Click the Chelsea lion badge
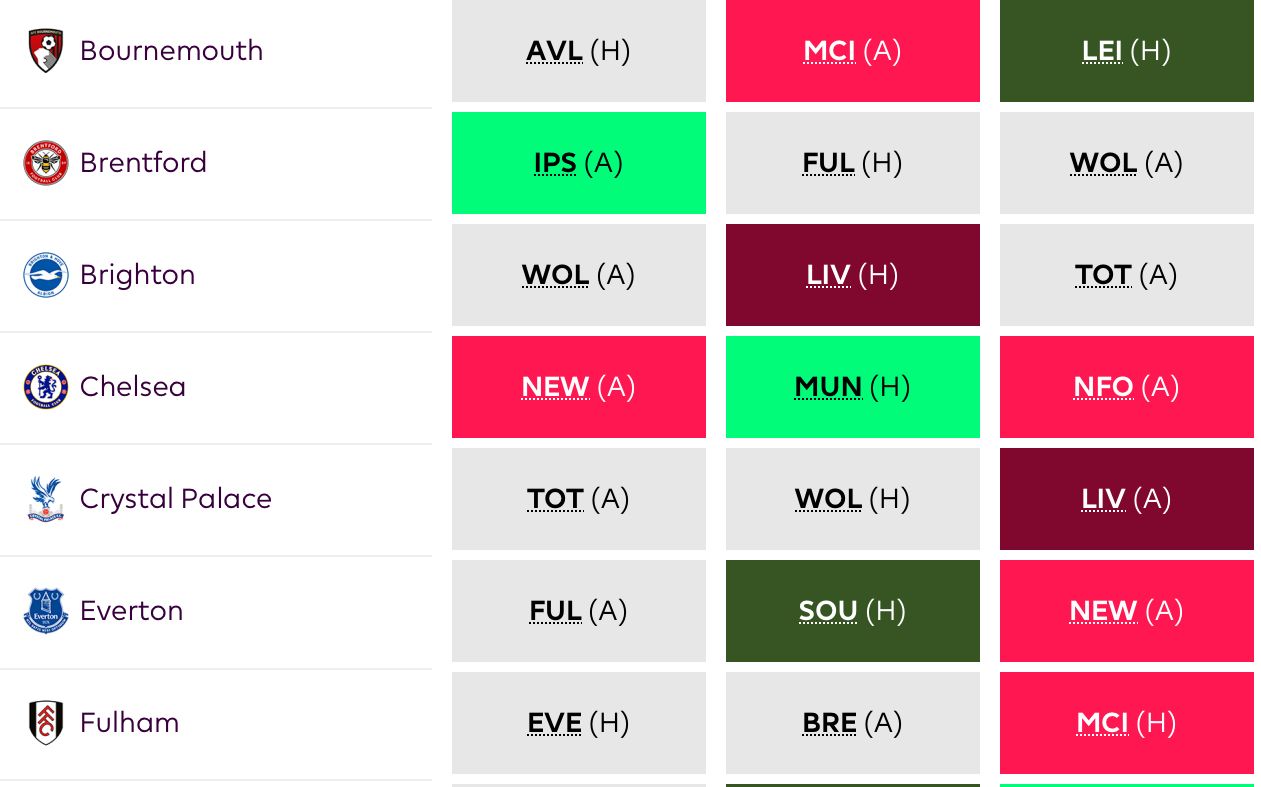Image resolution: width=1261 pixels, height=787 pixels. coord(46,387)
